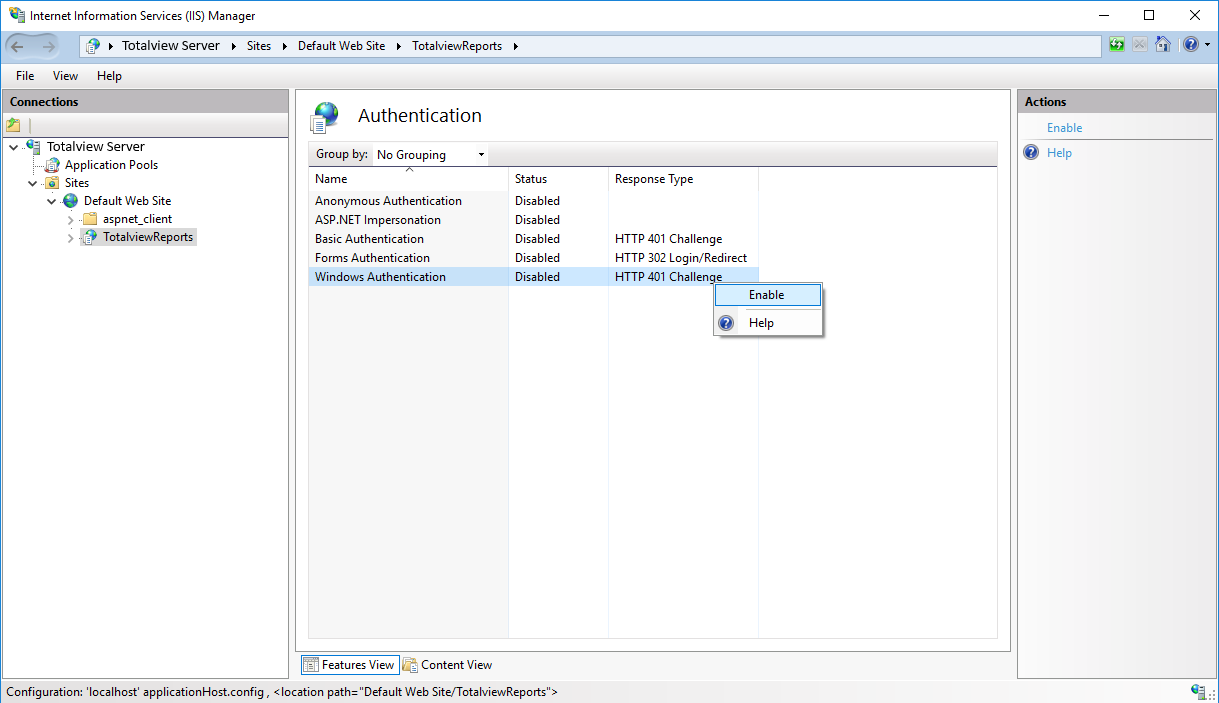The height and width of the screenshot is (703, 1219).
Task: Click the Features View tab icon
Action: point(311,665)
